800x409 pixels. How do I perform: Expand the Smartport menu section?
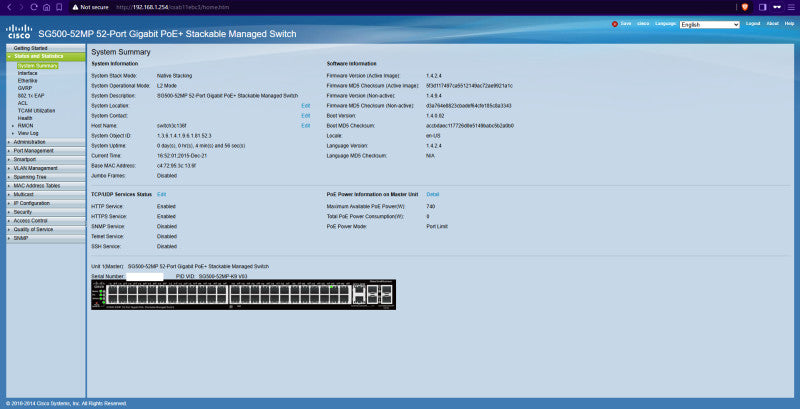(x=45, y=160)
